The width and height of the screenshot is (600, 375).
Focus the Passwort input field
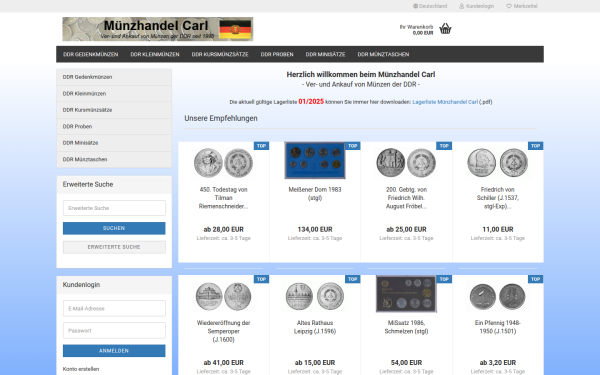114,331
